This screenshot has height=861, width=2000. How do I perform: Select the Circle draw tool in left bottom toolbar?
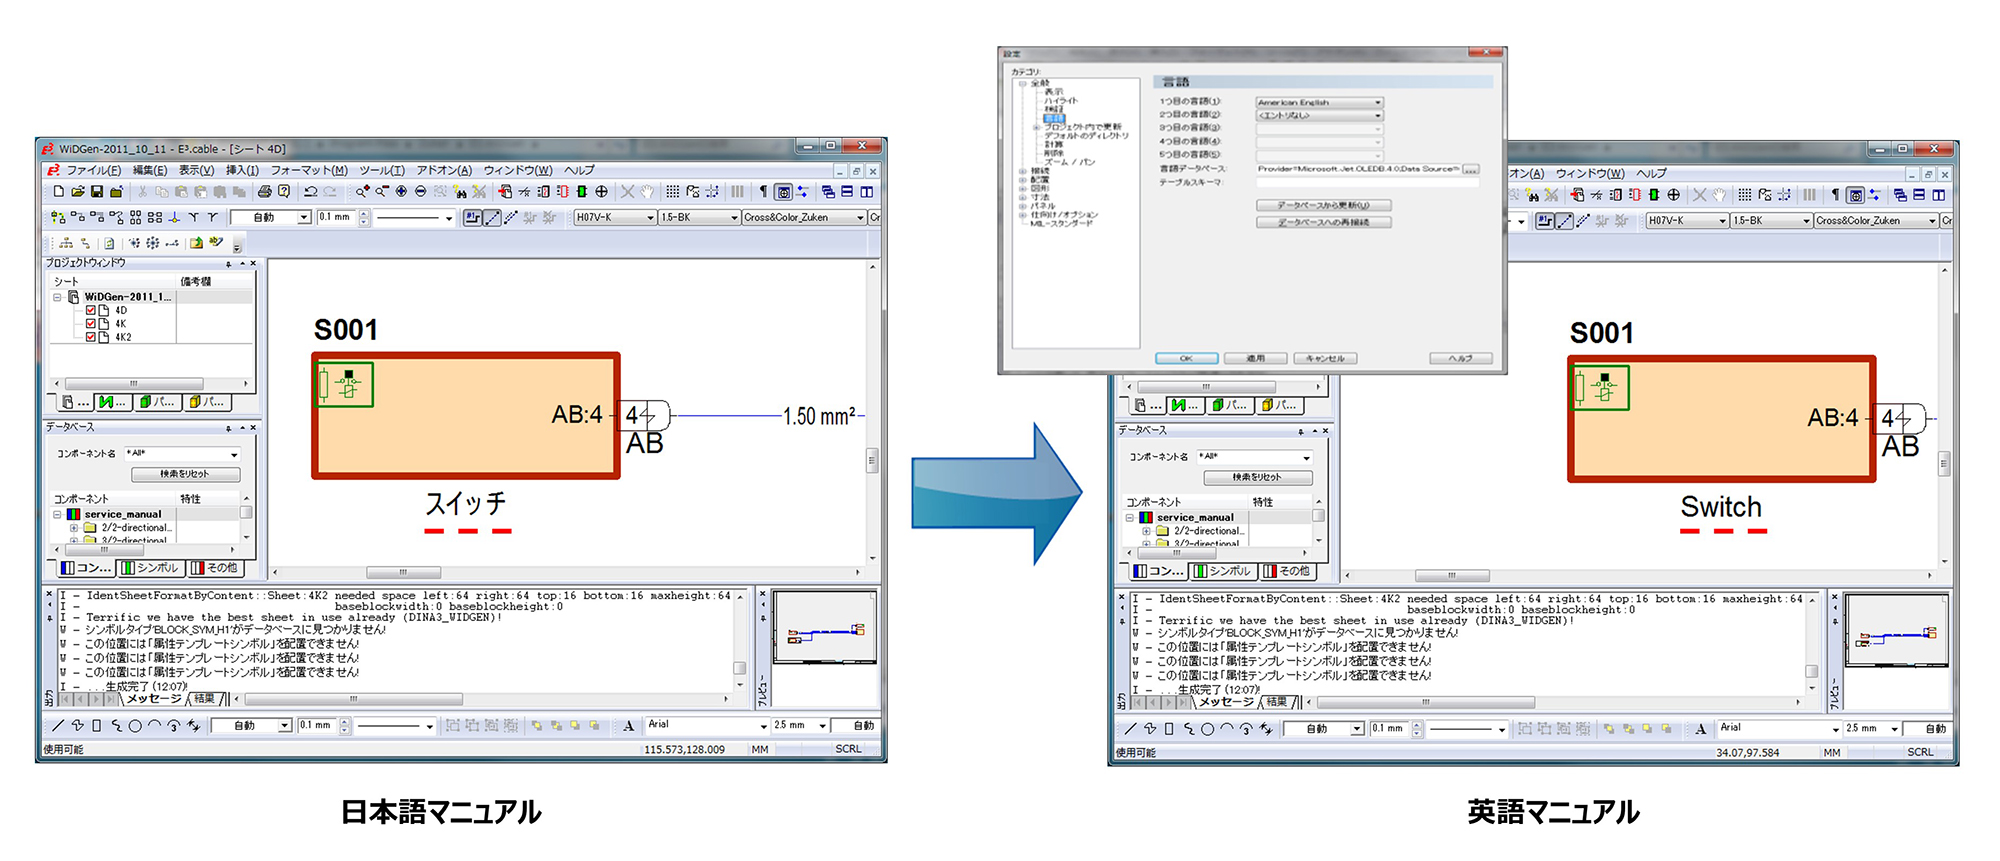click(135, 726)
